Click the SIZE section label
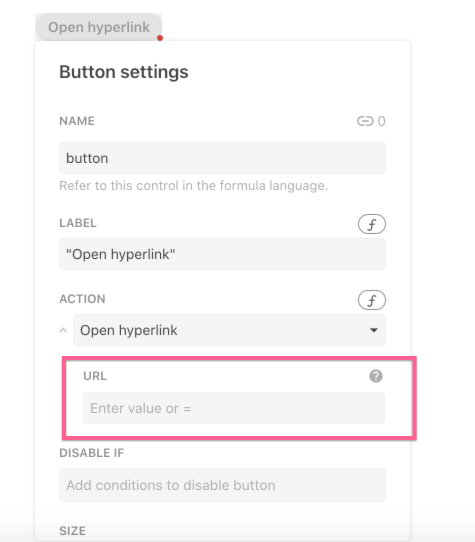 72,531
